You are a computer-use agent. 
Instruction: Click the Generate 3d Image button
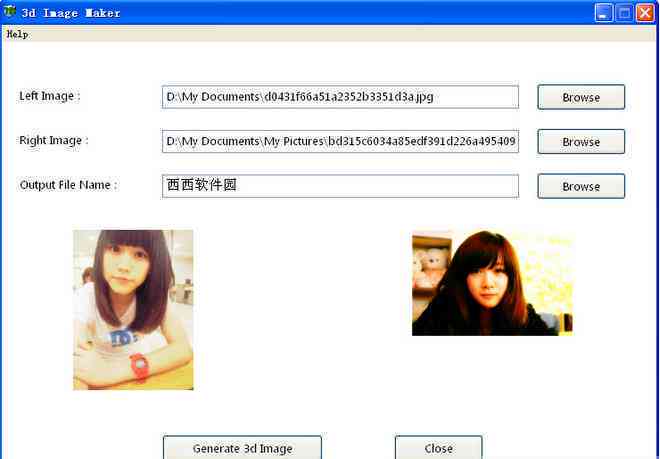(x=242, y=448)
